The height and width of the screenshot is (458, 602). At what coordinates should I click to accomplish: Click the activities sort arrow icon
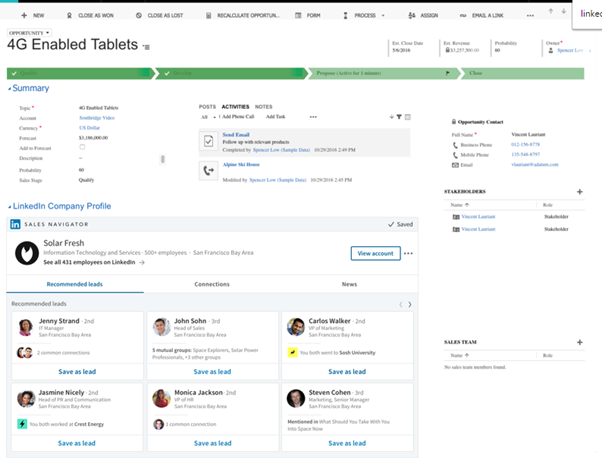click(x=392, y=117)
